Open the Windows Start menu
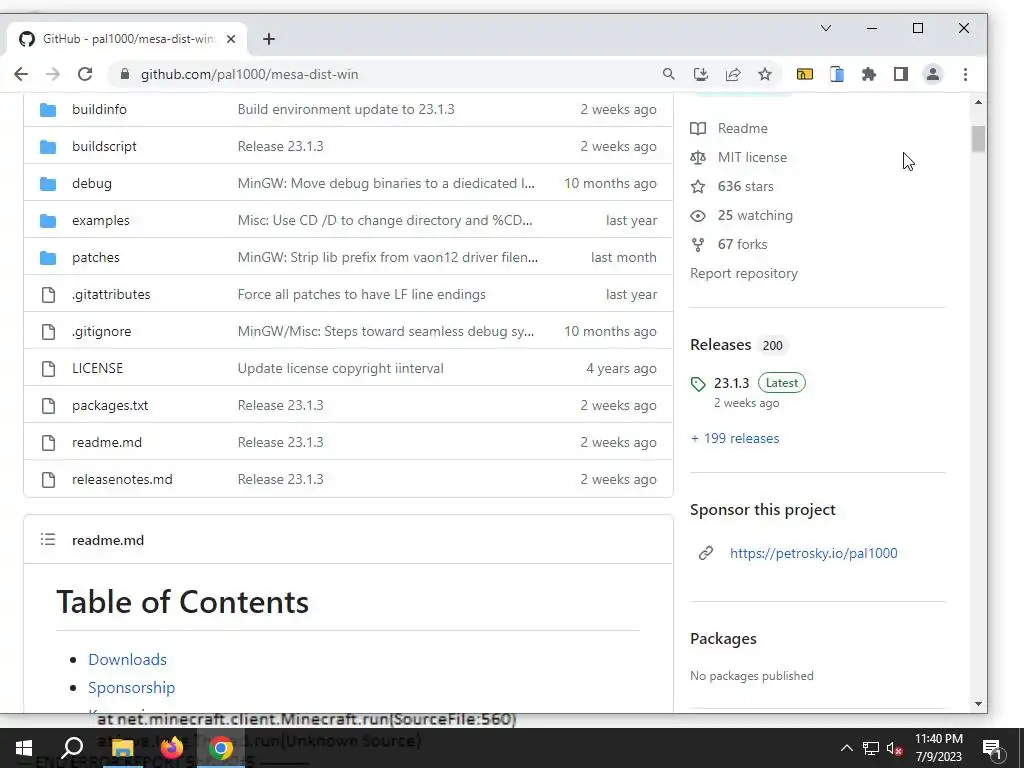Image resolution: width=1024 pixels, height=768 pixels. point(24,748)
